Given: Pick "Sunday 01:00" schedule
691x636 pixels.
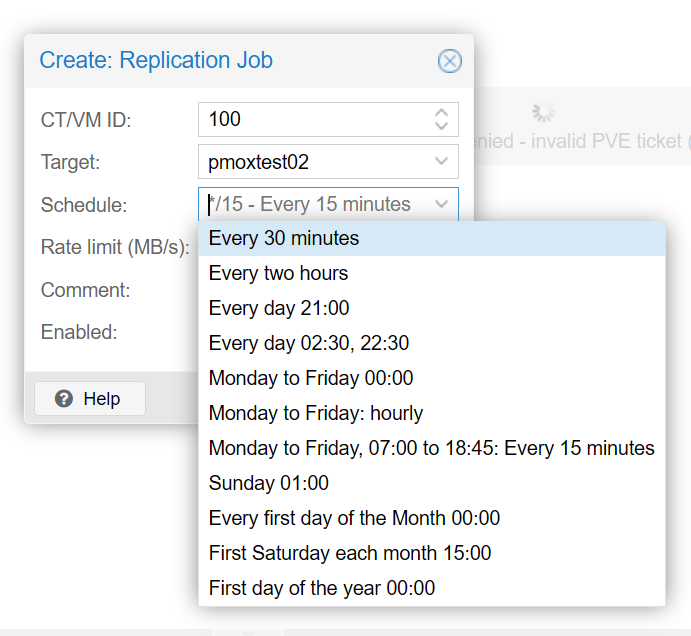Looking at the screenshot, I should 268,483.
